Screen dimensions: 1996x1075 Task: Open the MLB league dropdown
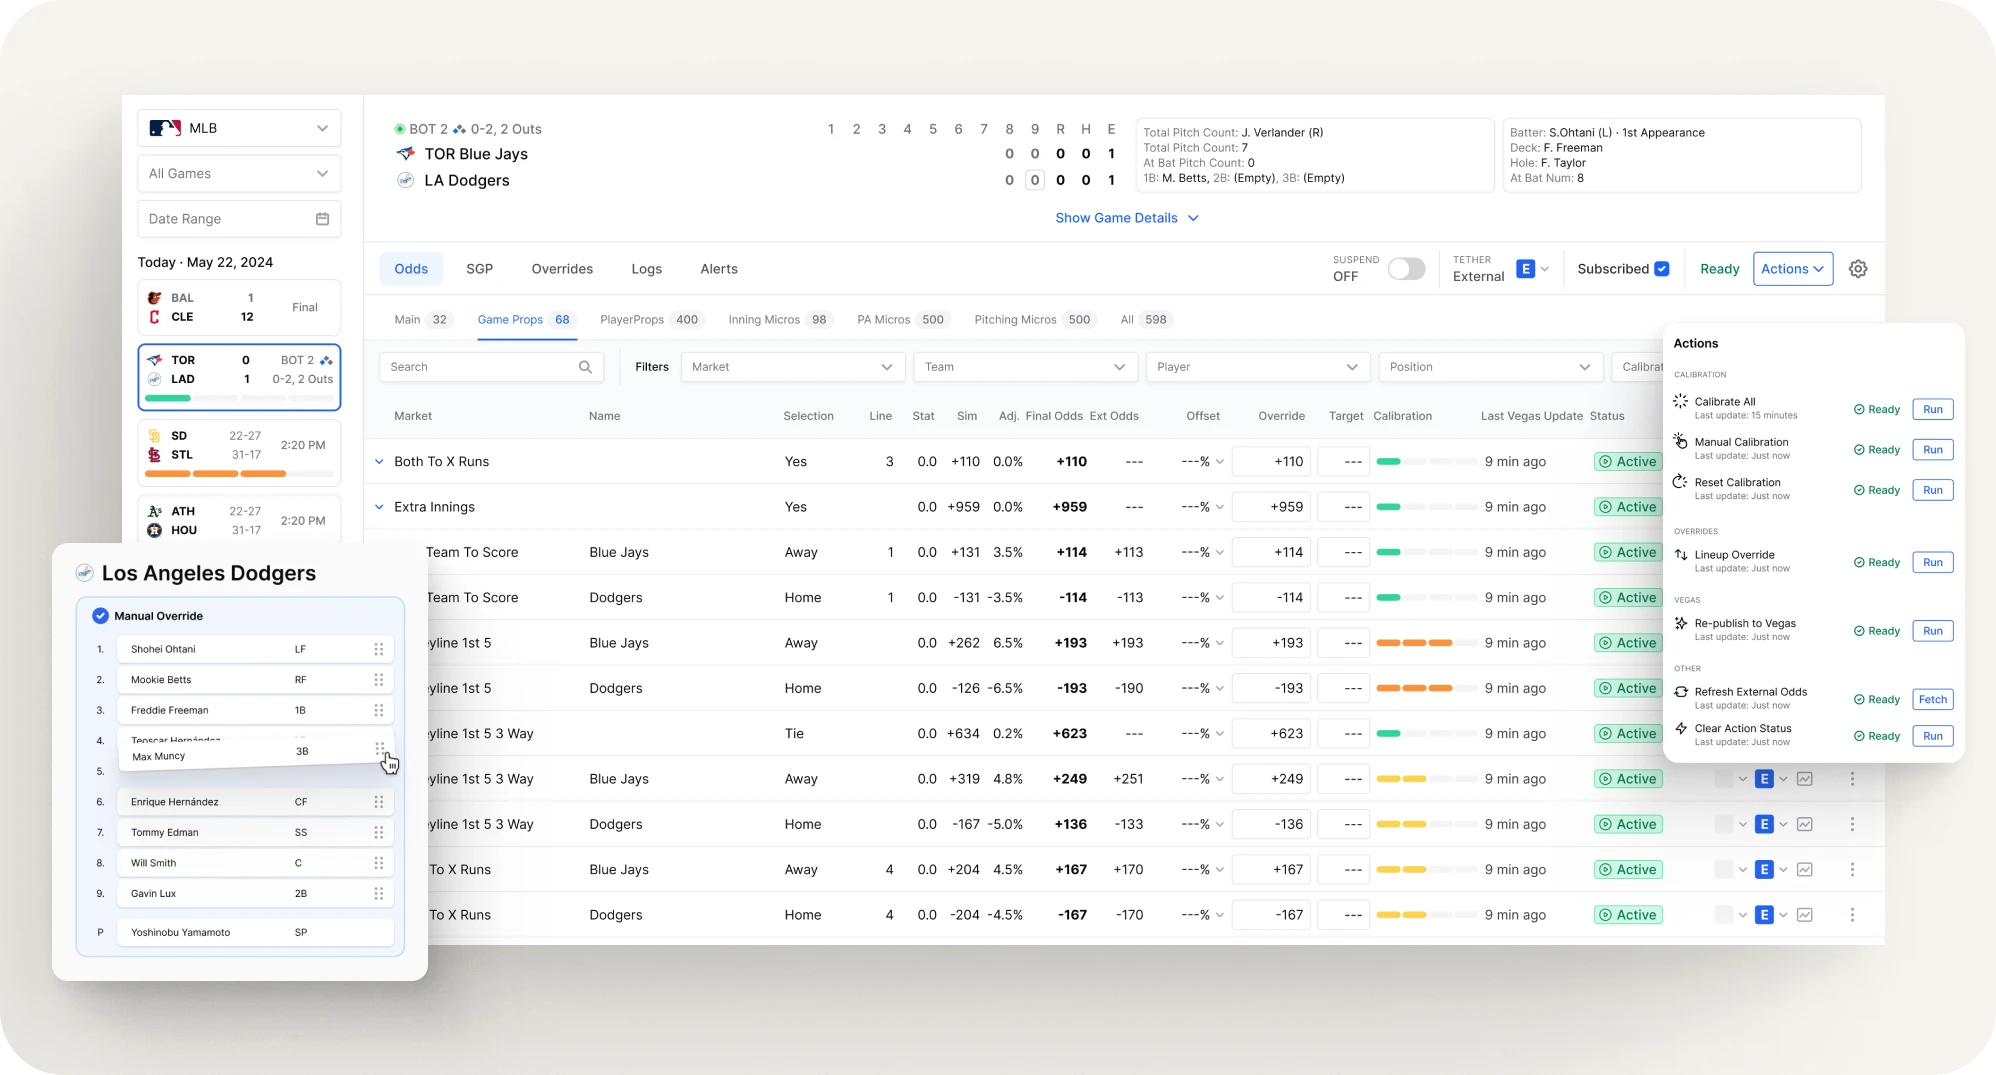click(239, 128)
